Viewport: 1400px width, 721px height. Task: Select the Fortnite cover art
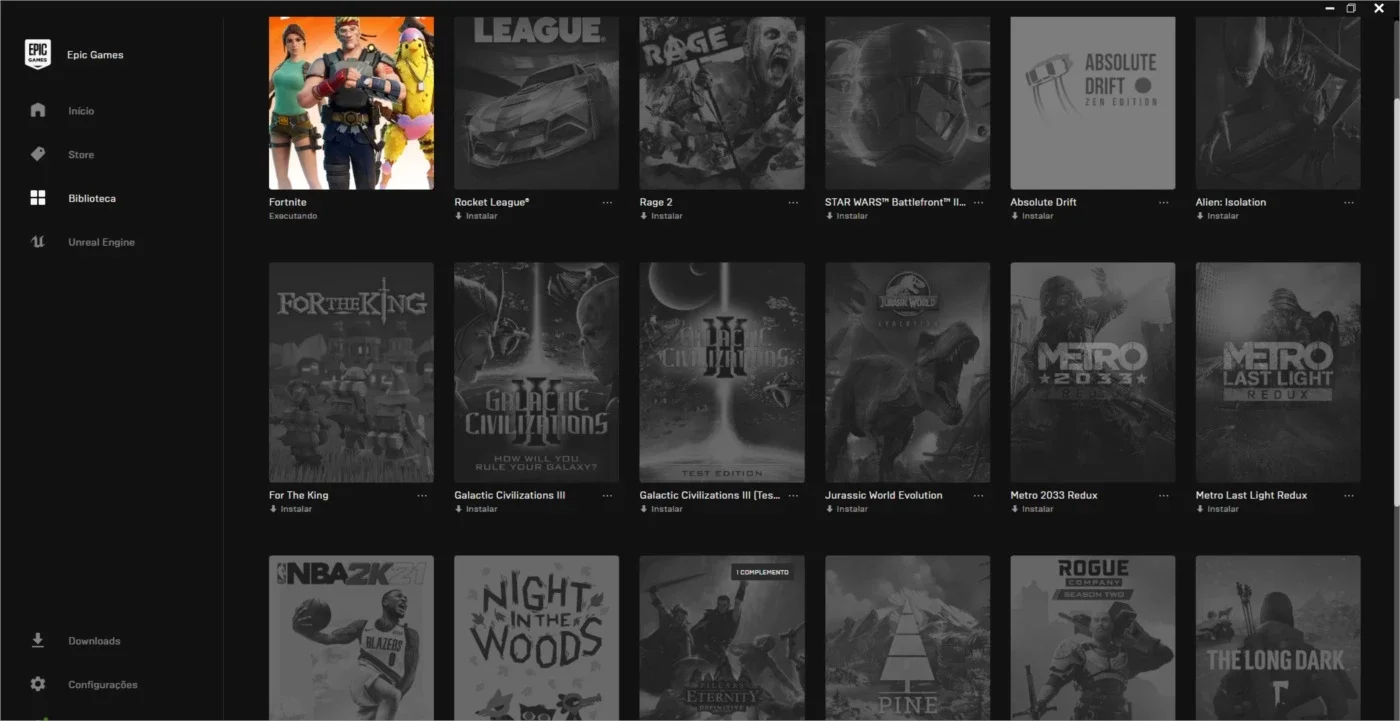(x=351, y=103)
